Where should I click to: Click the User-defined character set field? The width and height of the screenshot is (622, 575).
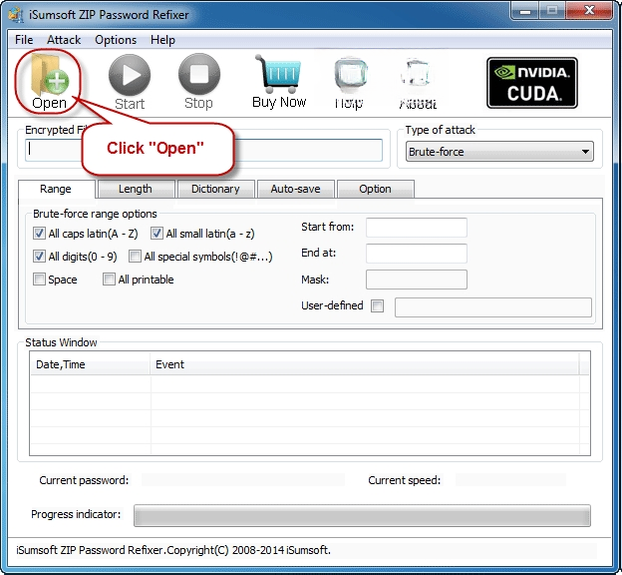pos(493,307)
